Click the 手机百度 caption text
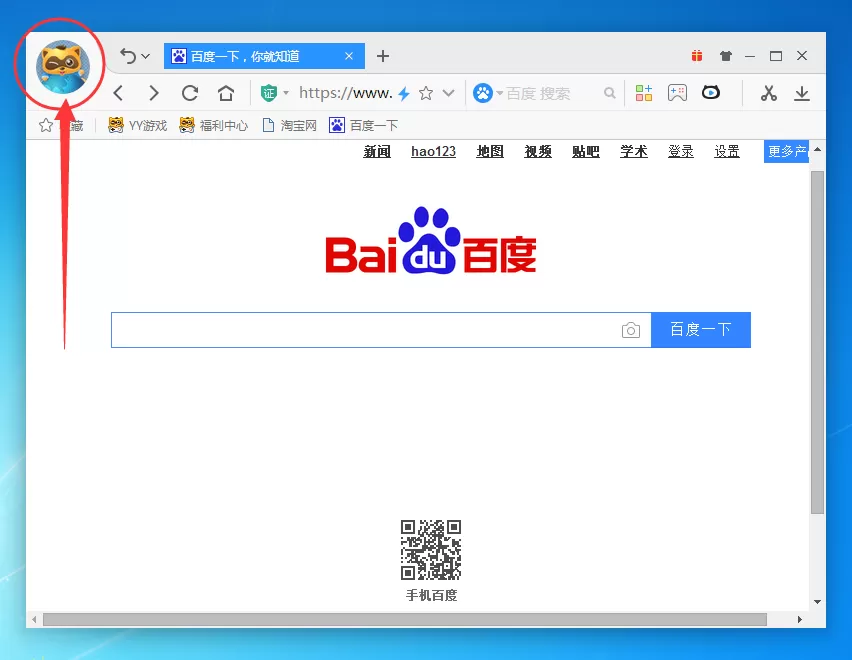The width and height of the screenshot is (852, 660). pos(431,595)
